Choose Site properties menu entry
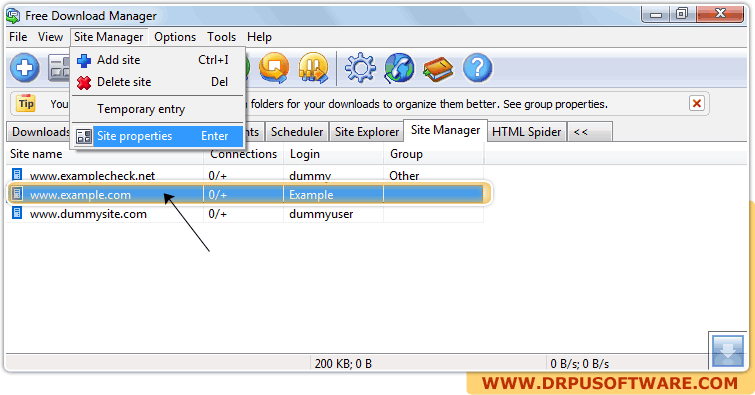Image resolution: width=755 pixels, height=395 pixels. [158, 136]
